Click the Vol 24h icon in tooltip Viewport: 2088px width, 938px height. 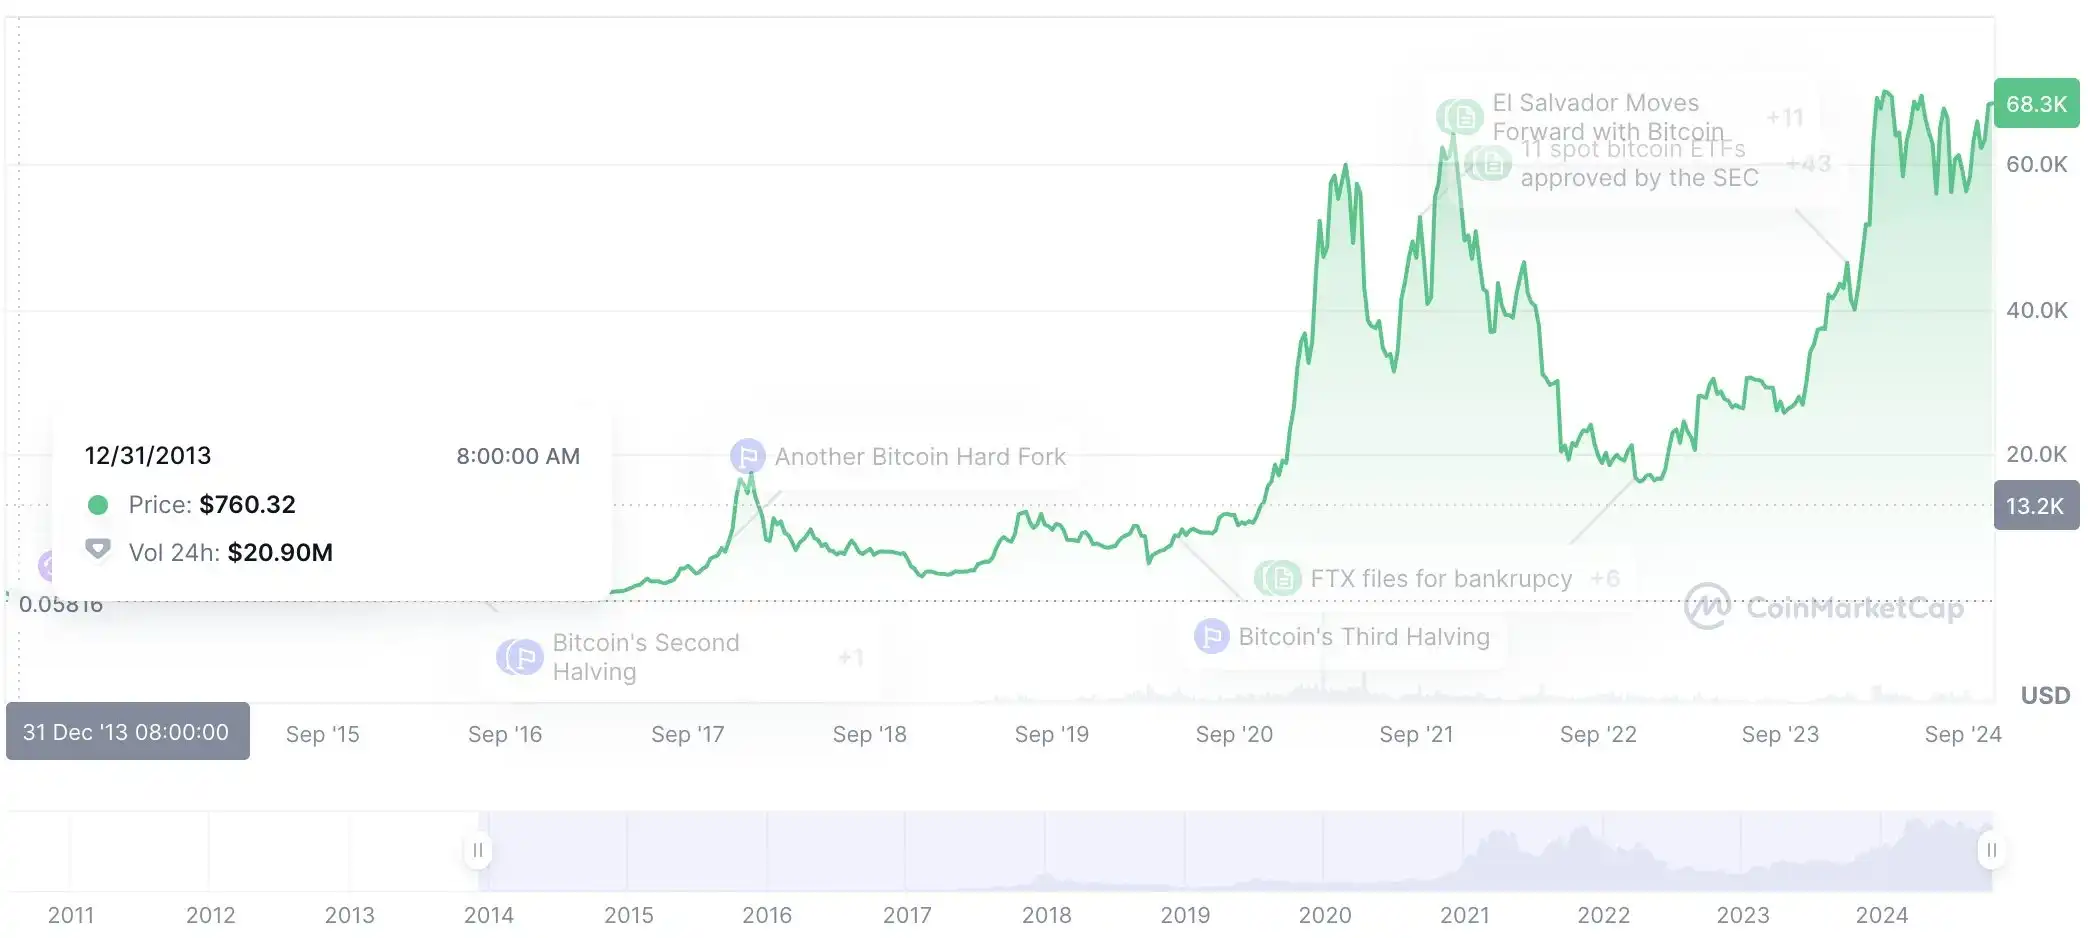(98, 551)
